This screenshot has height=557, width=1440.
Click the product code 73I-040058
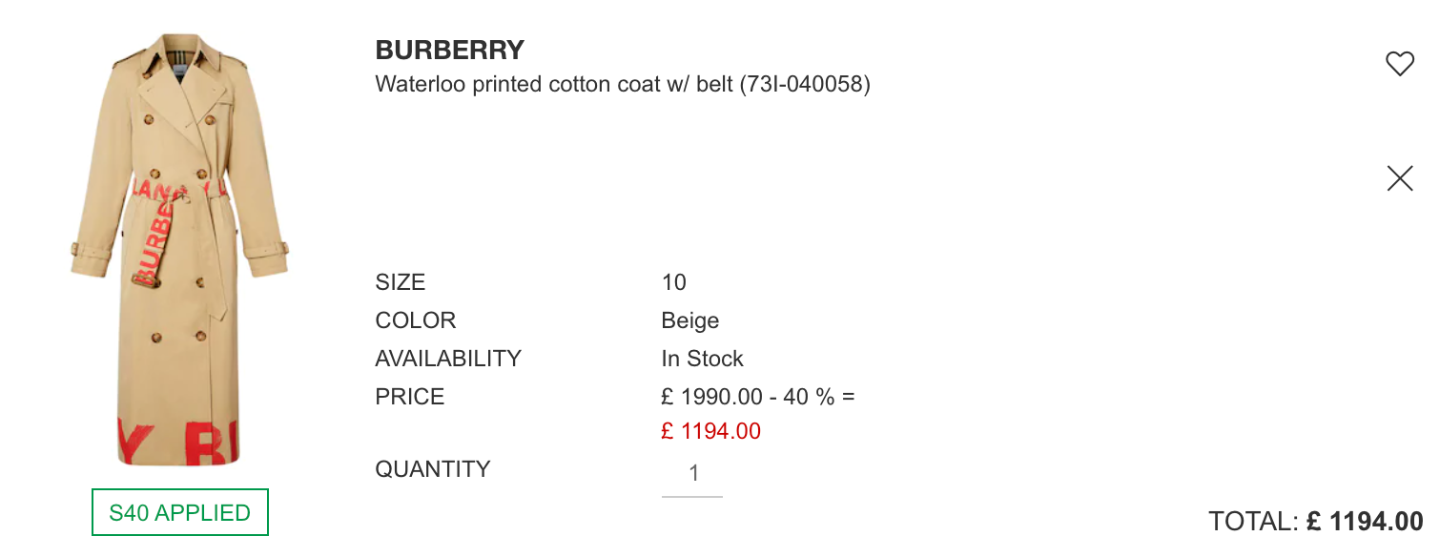[x=805, y=84]
